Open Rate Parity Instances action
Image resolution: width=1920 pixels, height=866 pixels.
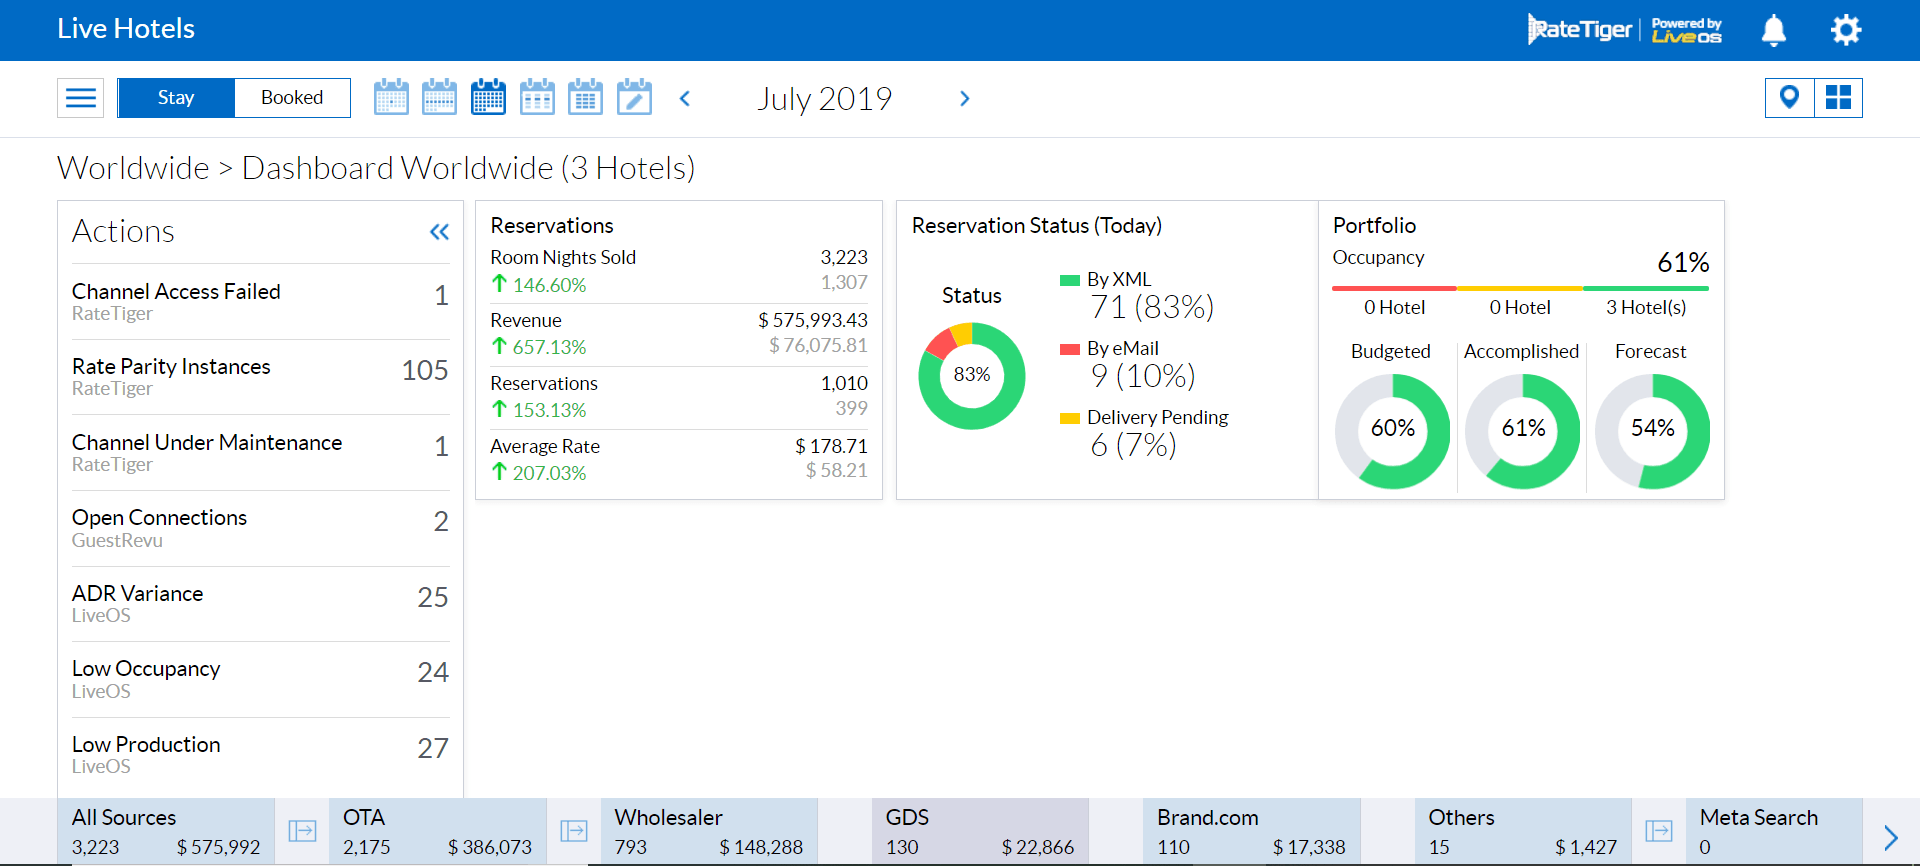(x=260, y=377)
